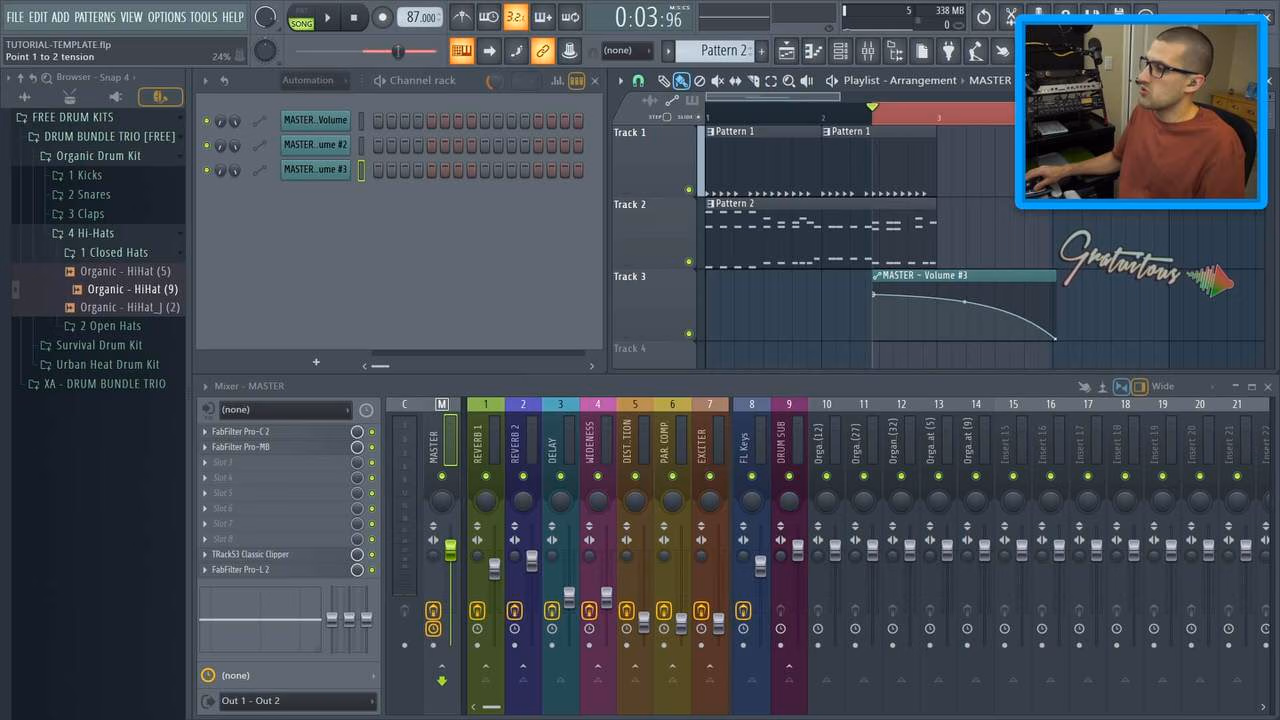Click the undo history circular arrow icon
Image resolution: width=1280 pixels, height=720 pixels.
click(x=984, y=17)
